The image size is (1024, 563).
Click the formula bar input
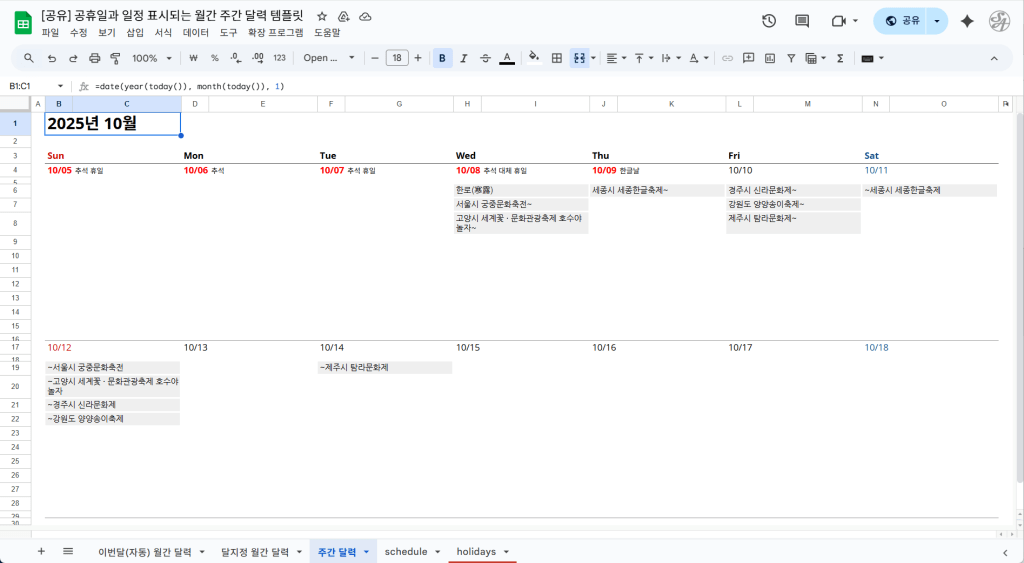click(x=500, y=86)
